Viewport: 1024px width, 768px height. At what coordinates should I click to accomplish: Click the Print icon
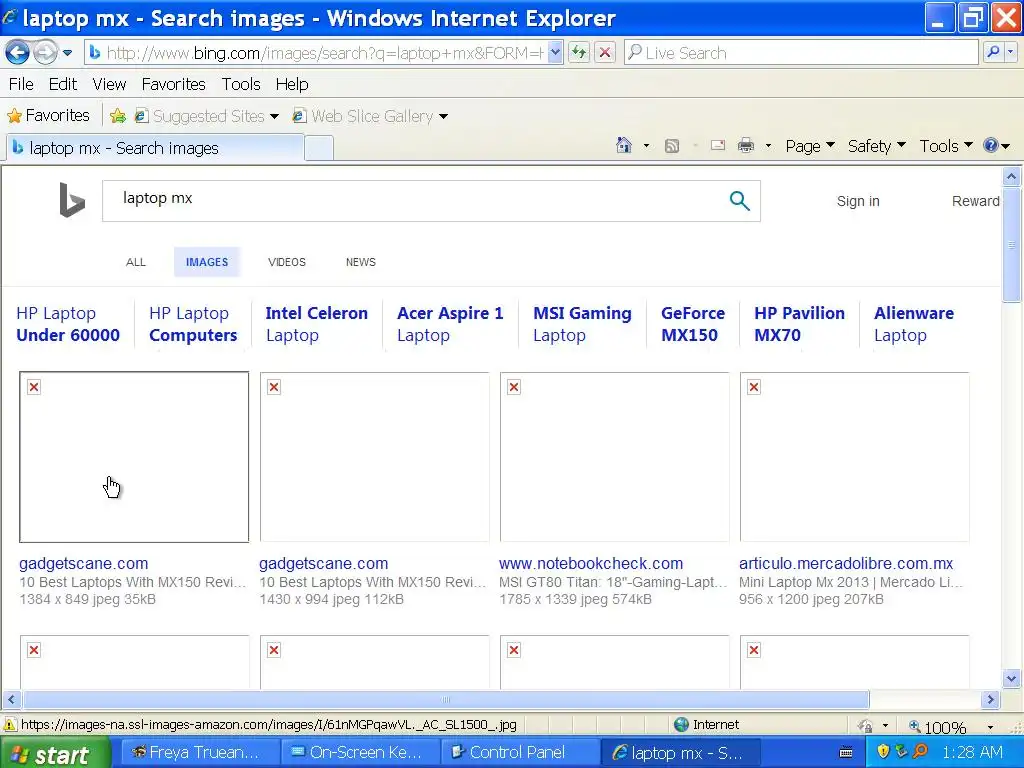pos(746,146)
